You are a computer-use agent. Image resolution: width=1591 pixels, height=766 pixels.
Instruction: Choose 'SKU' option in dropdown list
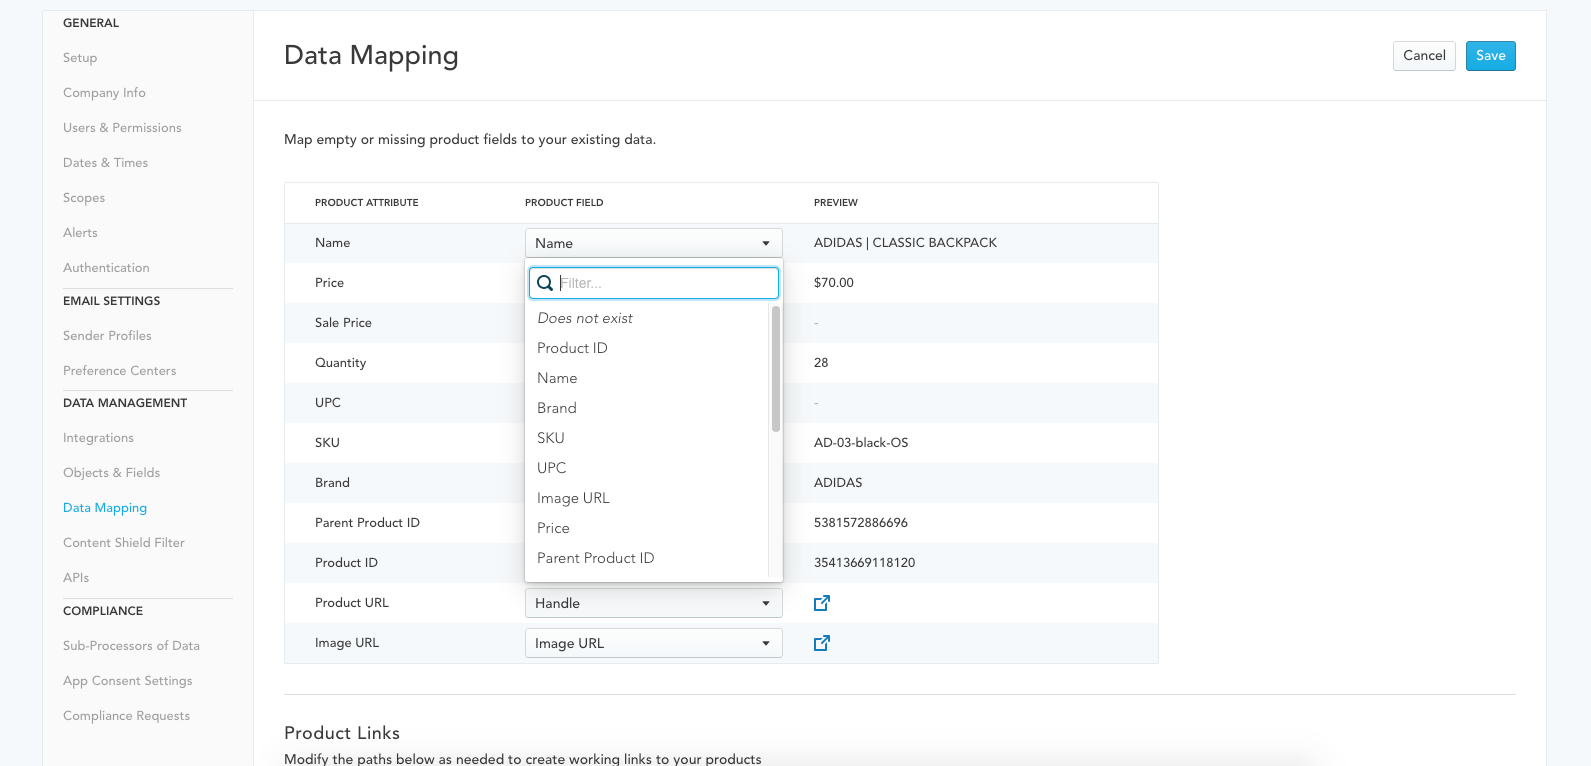pos(551,438)
